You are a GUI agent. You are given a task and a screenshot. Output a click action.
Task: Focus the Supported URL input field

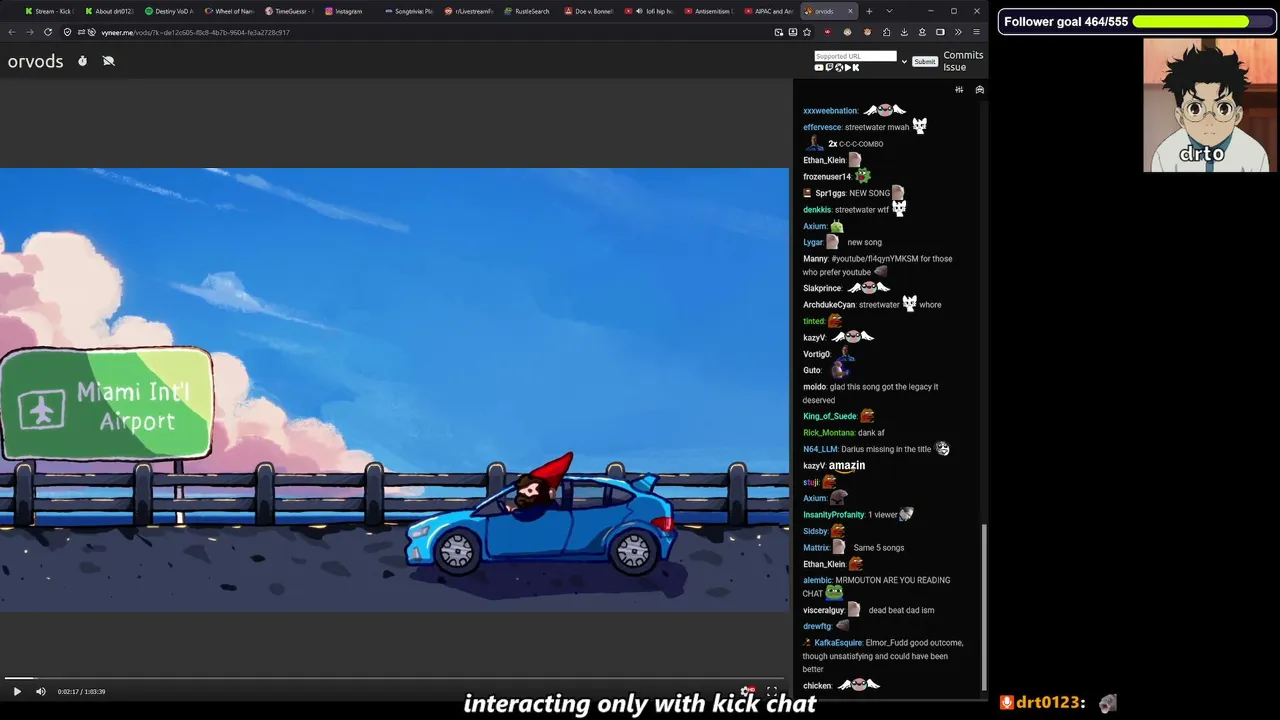[855, 56]
